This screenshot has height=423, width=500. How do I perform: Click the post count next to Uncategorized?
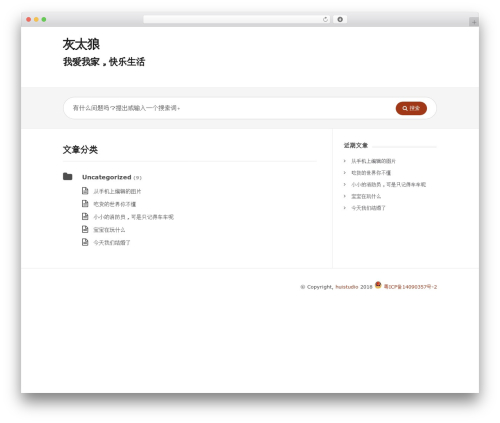coord(138,178)
